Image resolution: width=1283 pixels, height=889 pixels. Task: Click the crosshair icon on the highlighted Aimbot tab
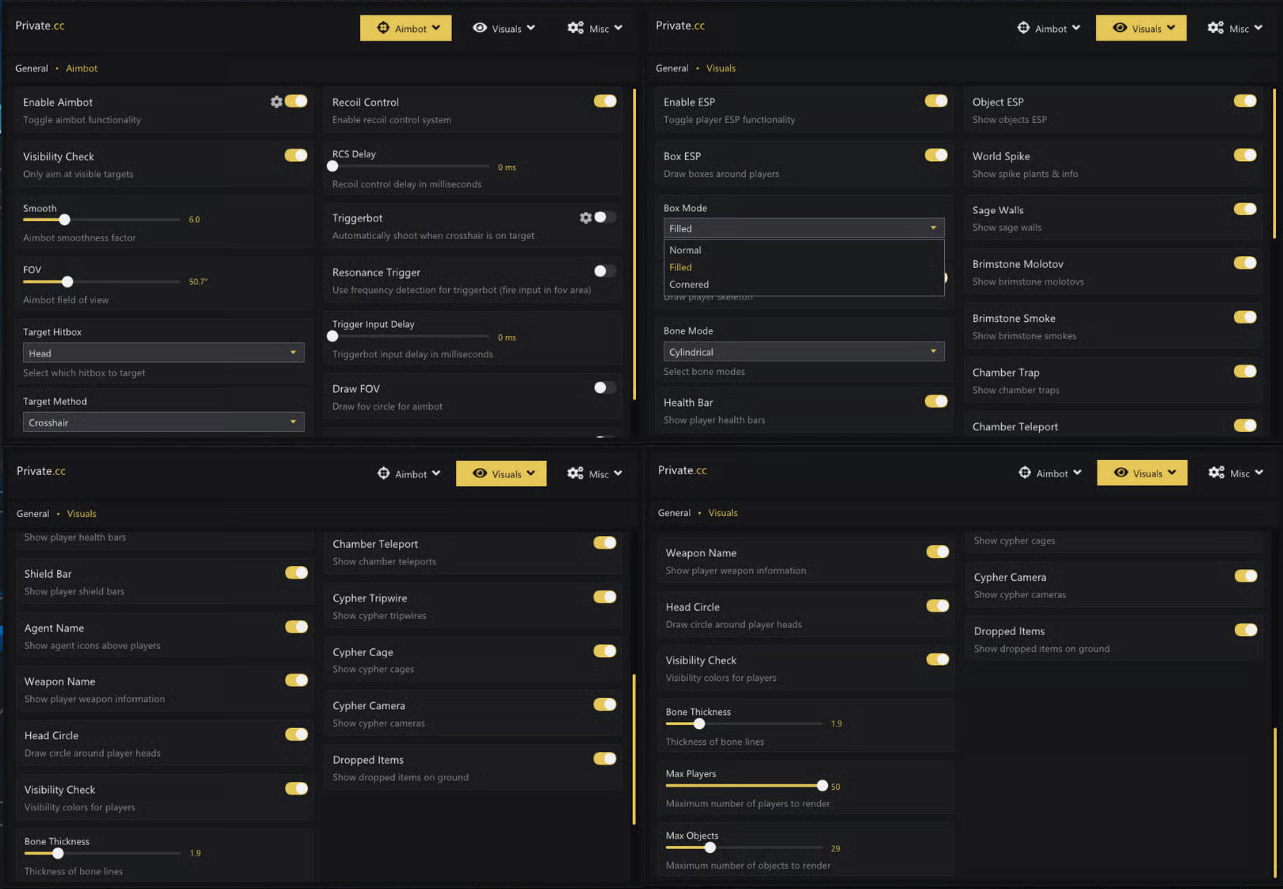(x=383, y=28)
